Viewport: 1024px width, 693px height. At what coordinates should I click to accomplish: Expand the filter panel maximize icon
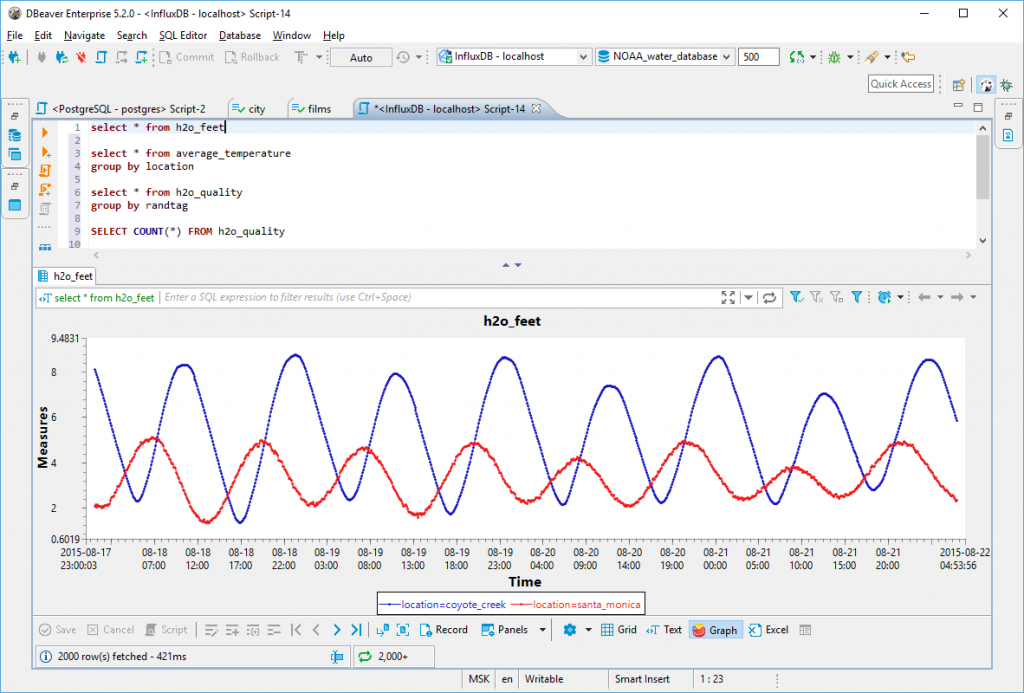pos(728,298)
